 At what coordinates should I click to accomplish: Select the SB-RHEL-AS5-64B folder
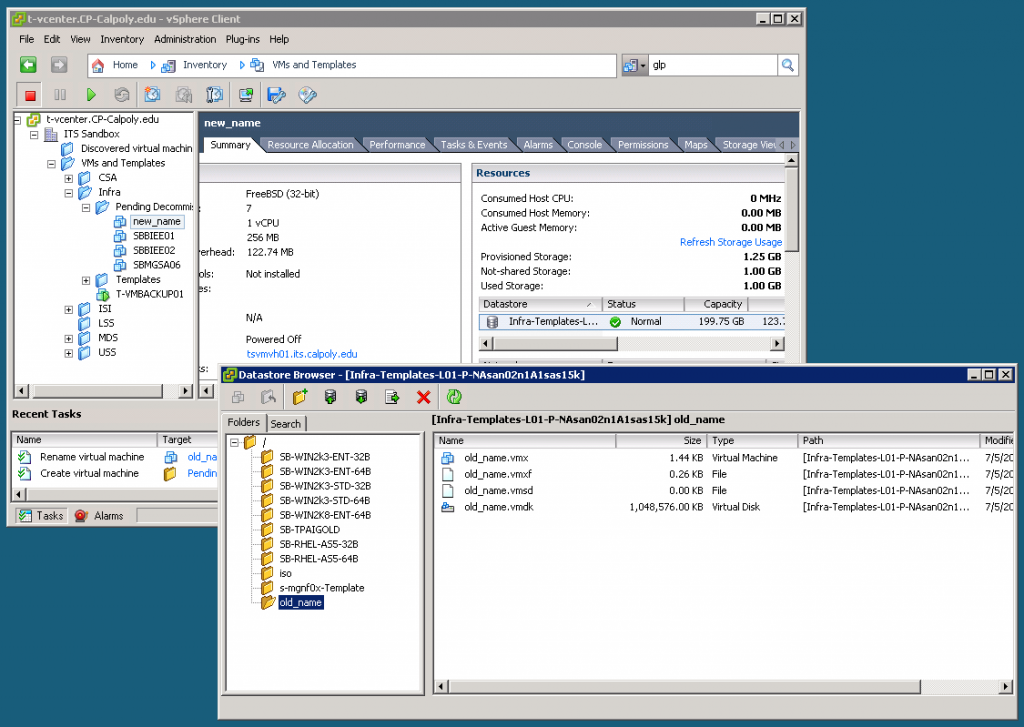319,559
